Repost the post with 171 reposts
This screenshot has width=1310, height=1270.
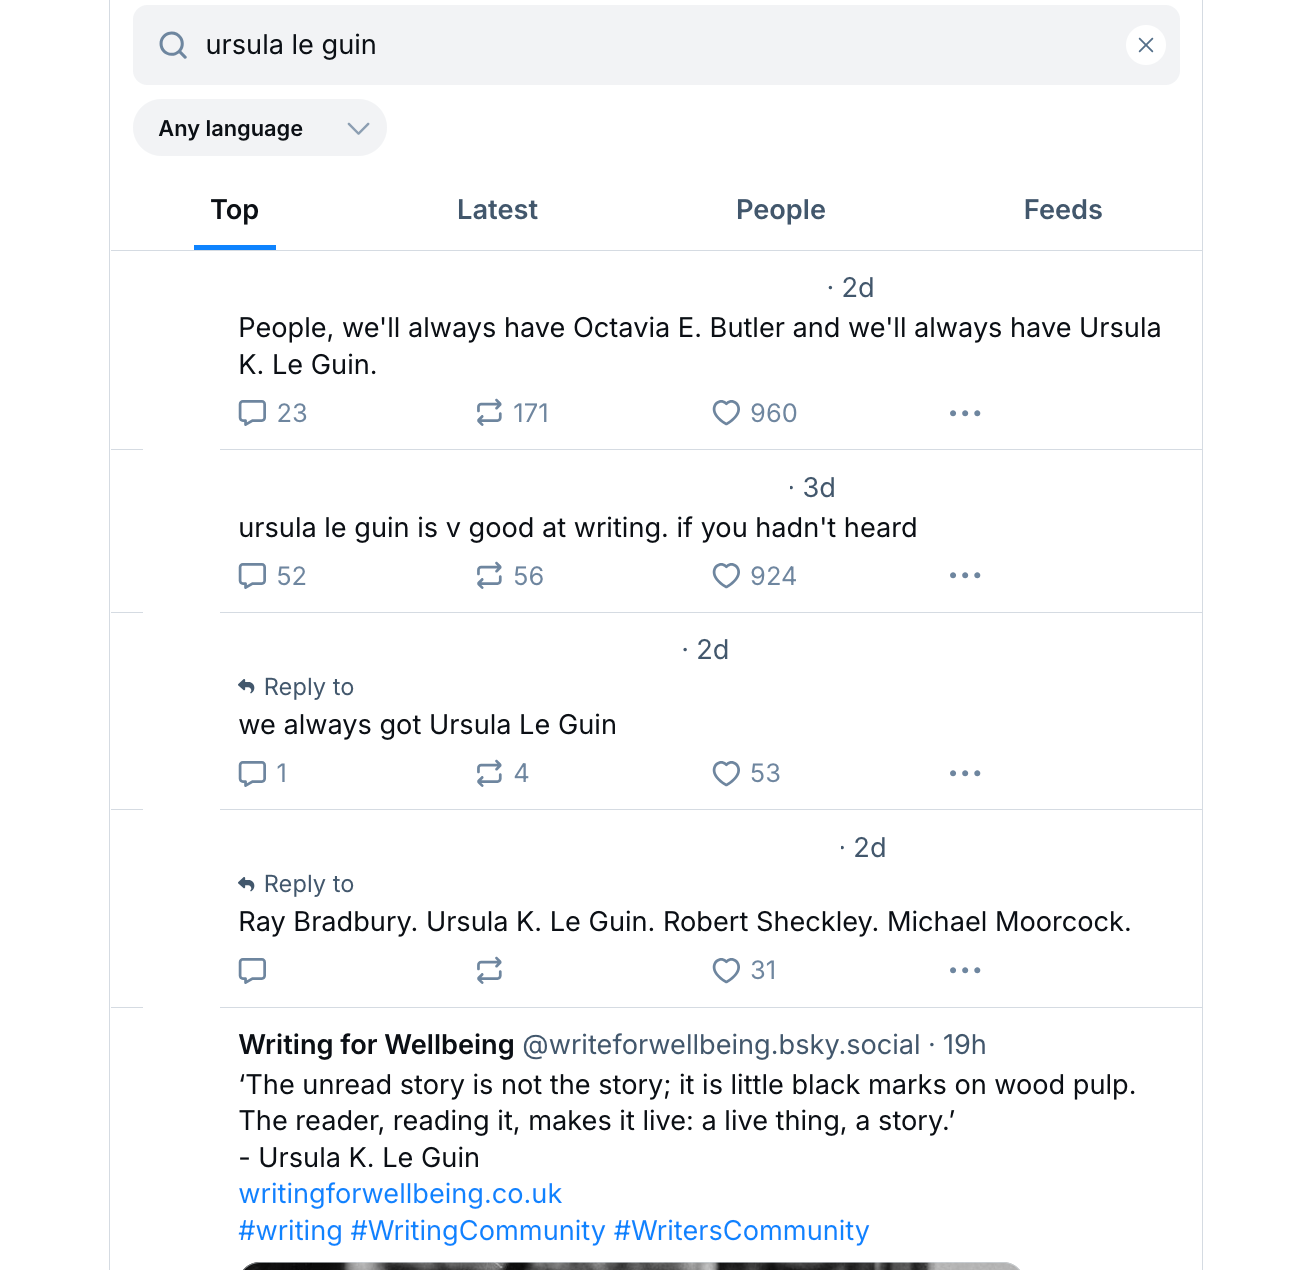pos(512,413)
